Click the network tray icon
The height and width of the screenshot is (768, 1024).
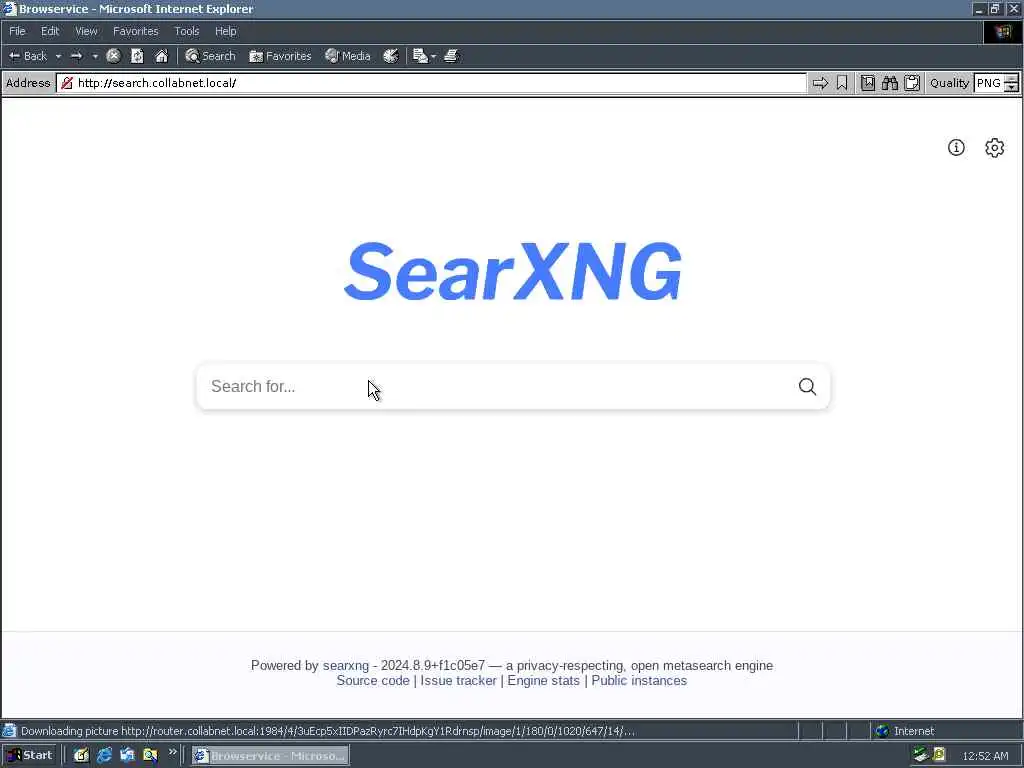pyautogui.click(x=921, y=755)
